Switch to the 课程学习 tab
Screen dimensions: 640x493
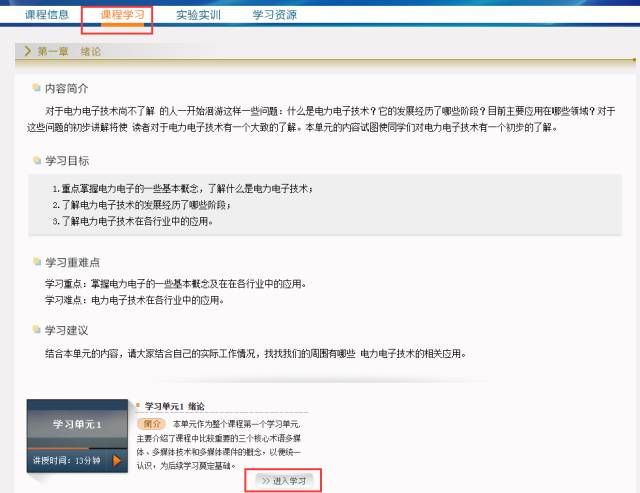[x=122, y=15]
